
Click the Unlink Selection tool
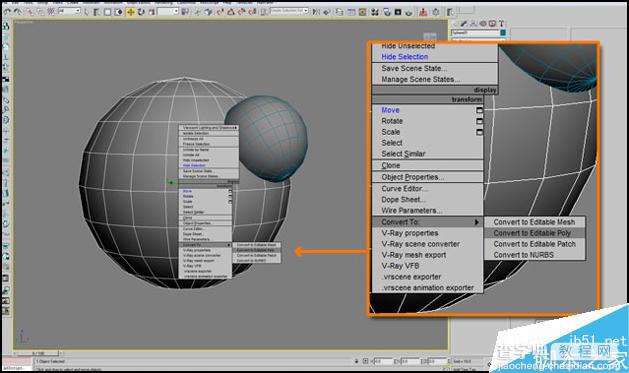[40, 12]
